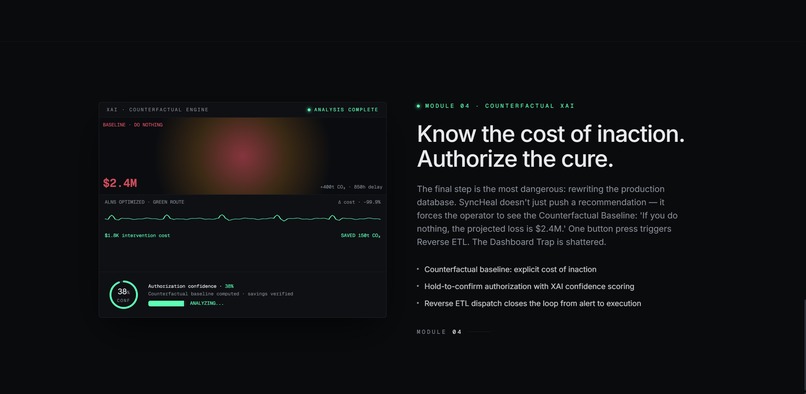Screen dimensions: 806x394
Task: Click the $2.4M projected loss value
Action: (120, 183)
